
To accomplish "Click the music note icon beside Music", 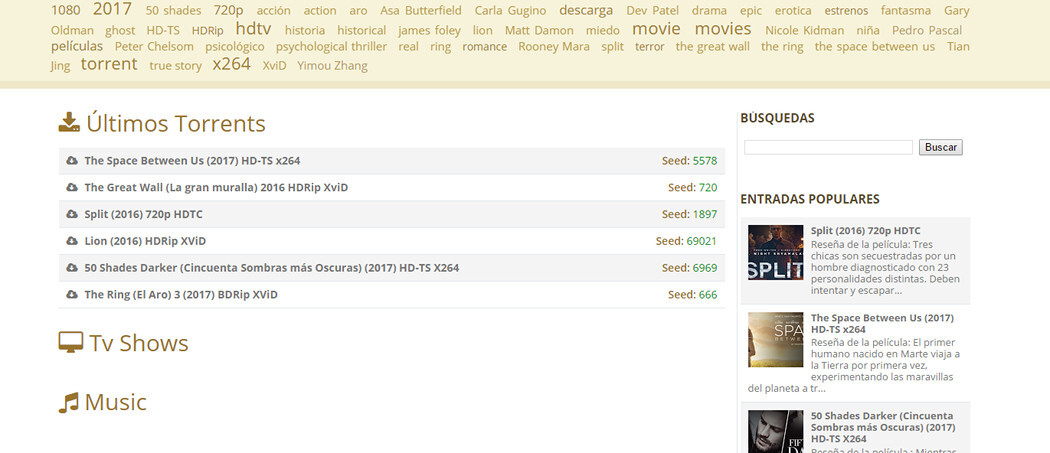I will click(x=68, y=402).
